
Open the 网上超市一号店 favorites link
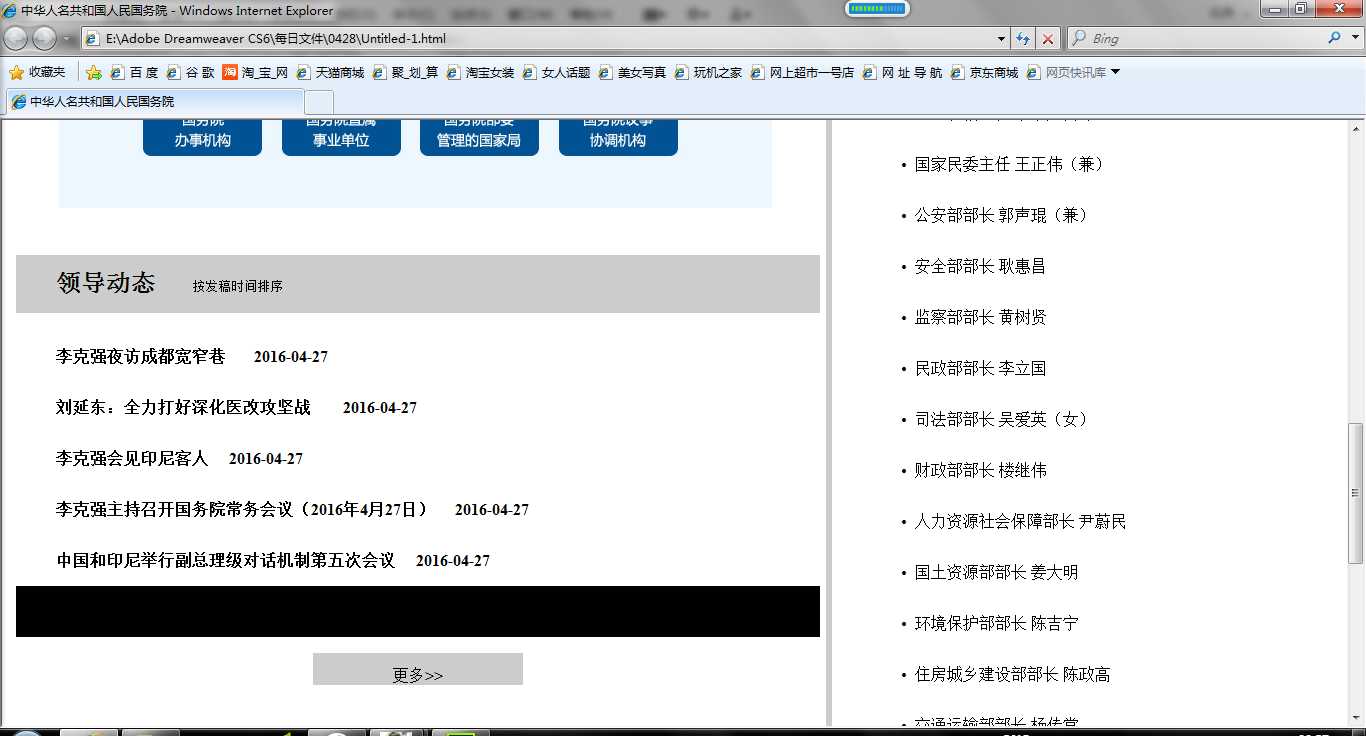[802, 72]
